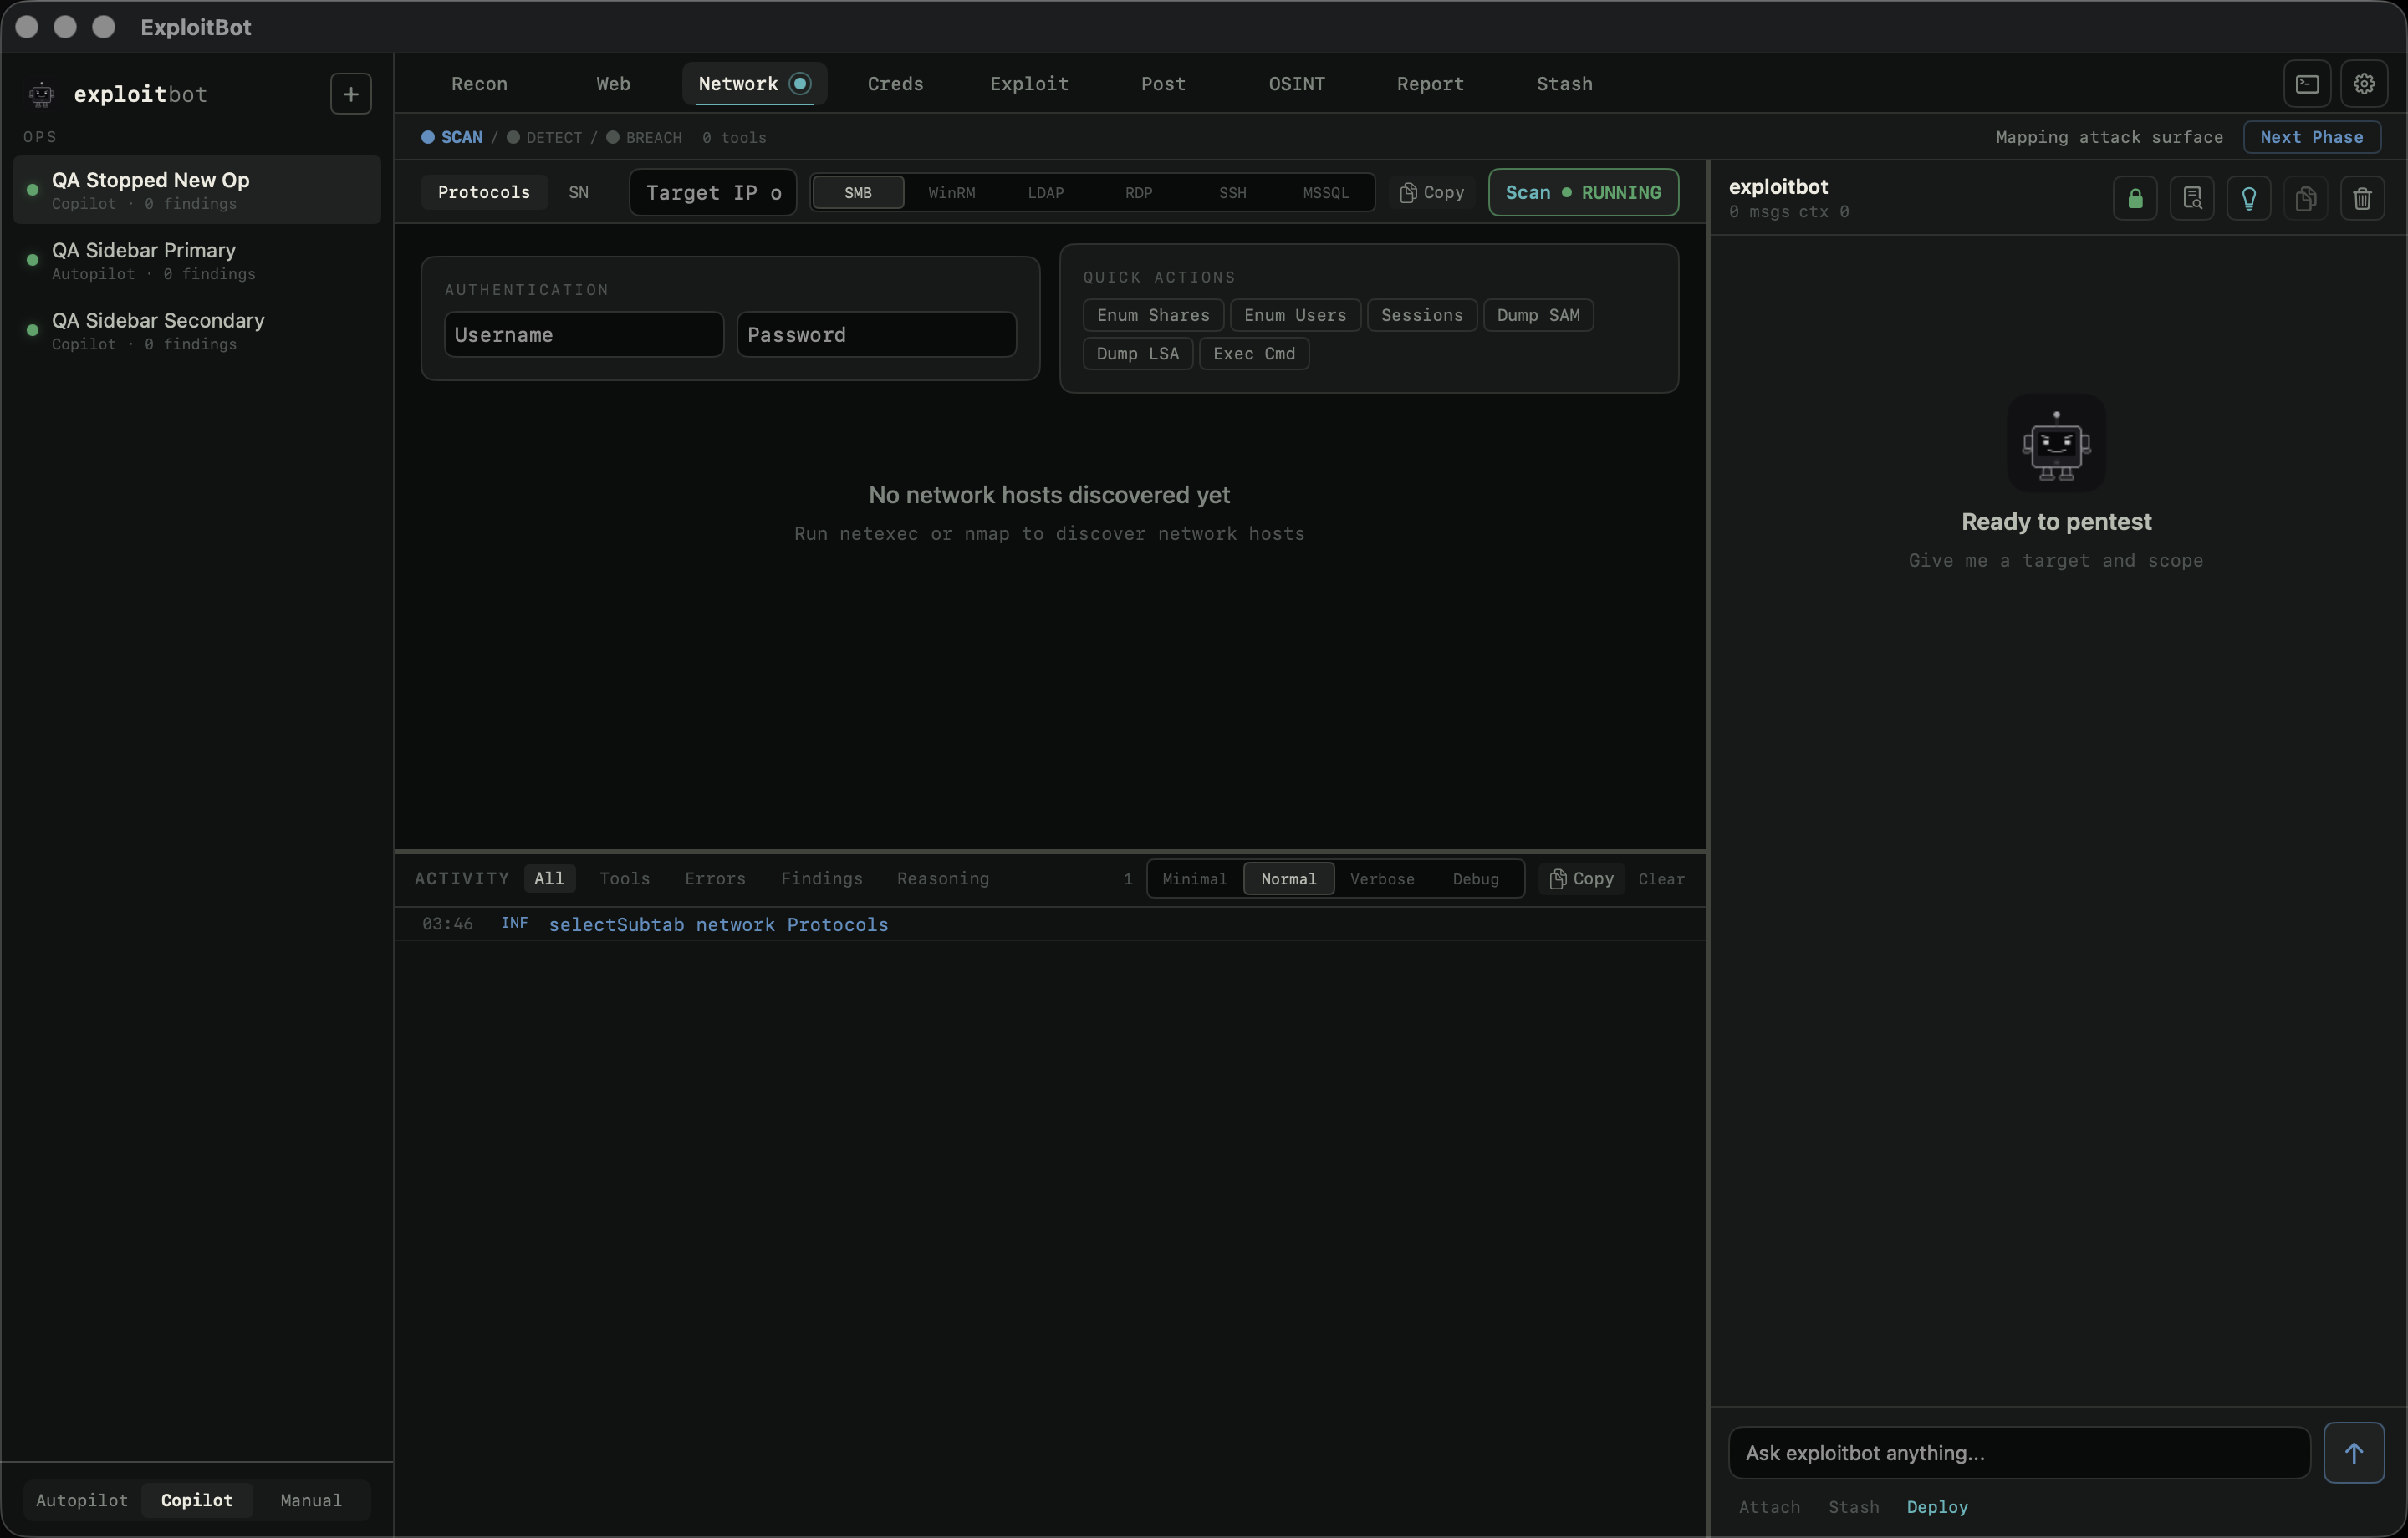Viewport: 2408px width, 1538px height.
Task: Run Dump SAM quick action
Action: (x=1538, y=315)
